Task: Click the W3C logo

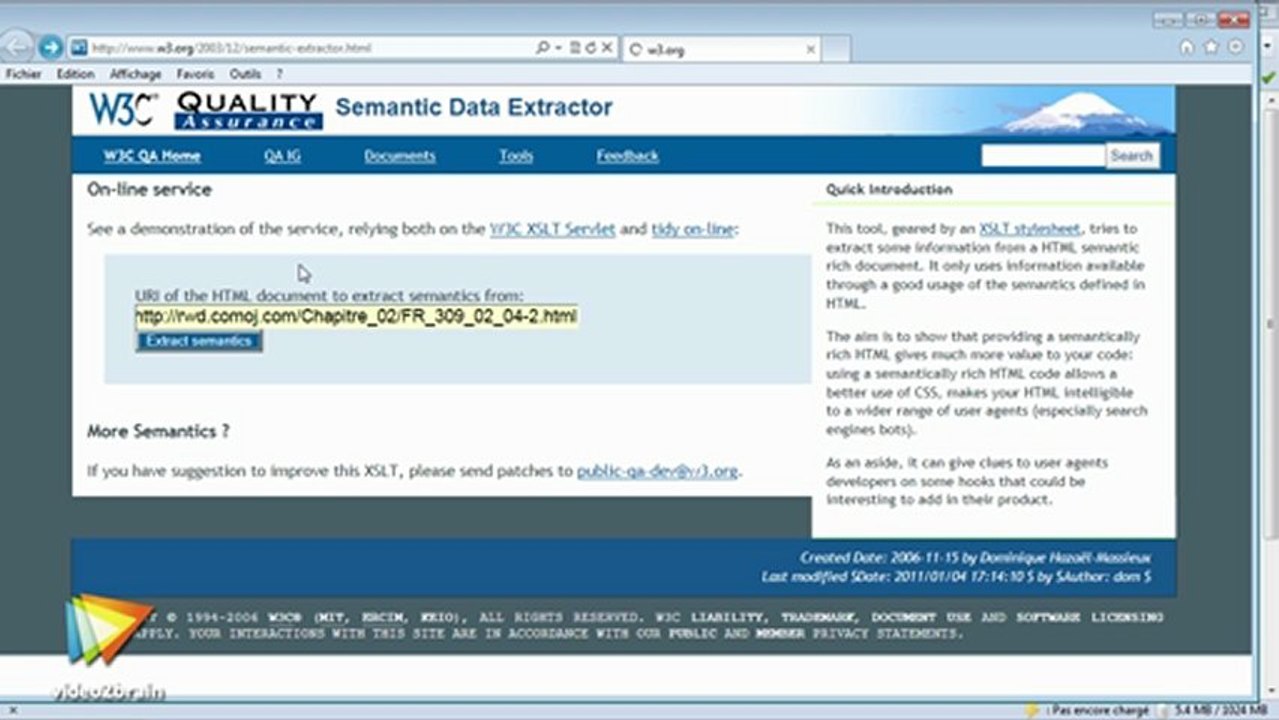Action: click(x=122, y=109)
